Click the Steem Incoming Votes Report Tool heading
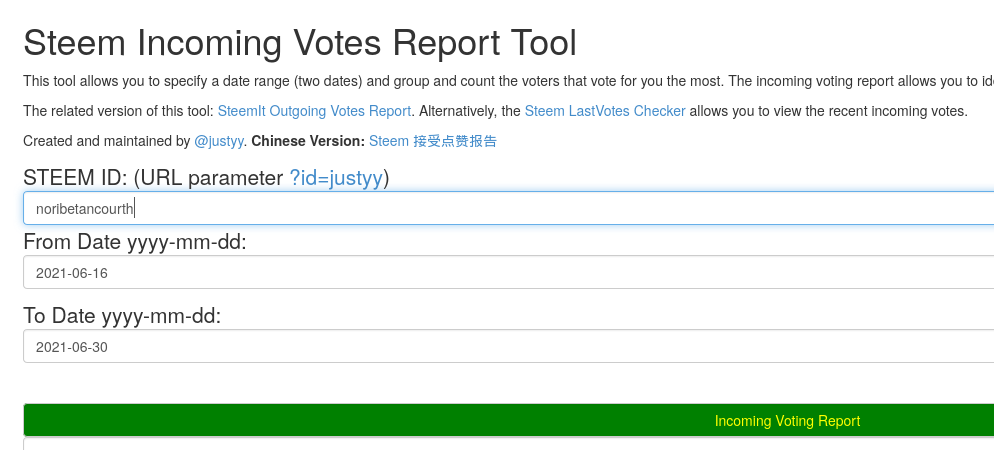Viewport: 994px width, 450px height. (300, 43)
